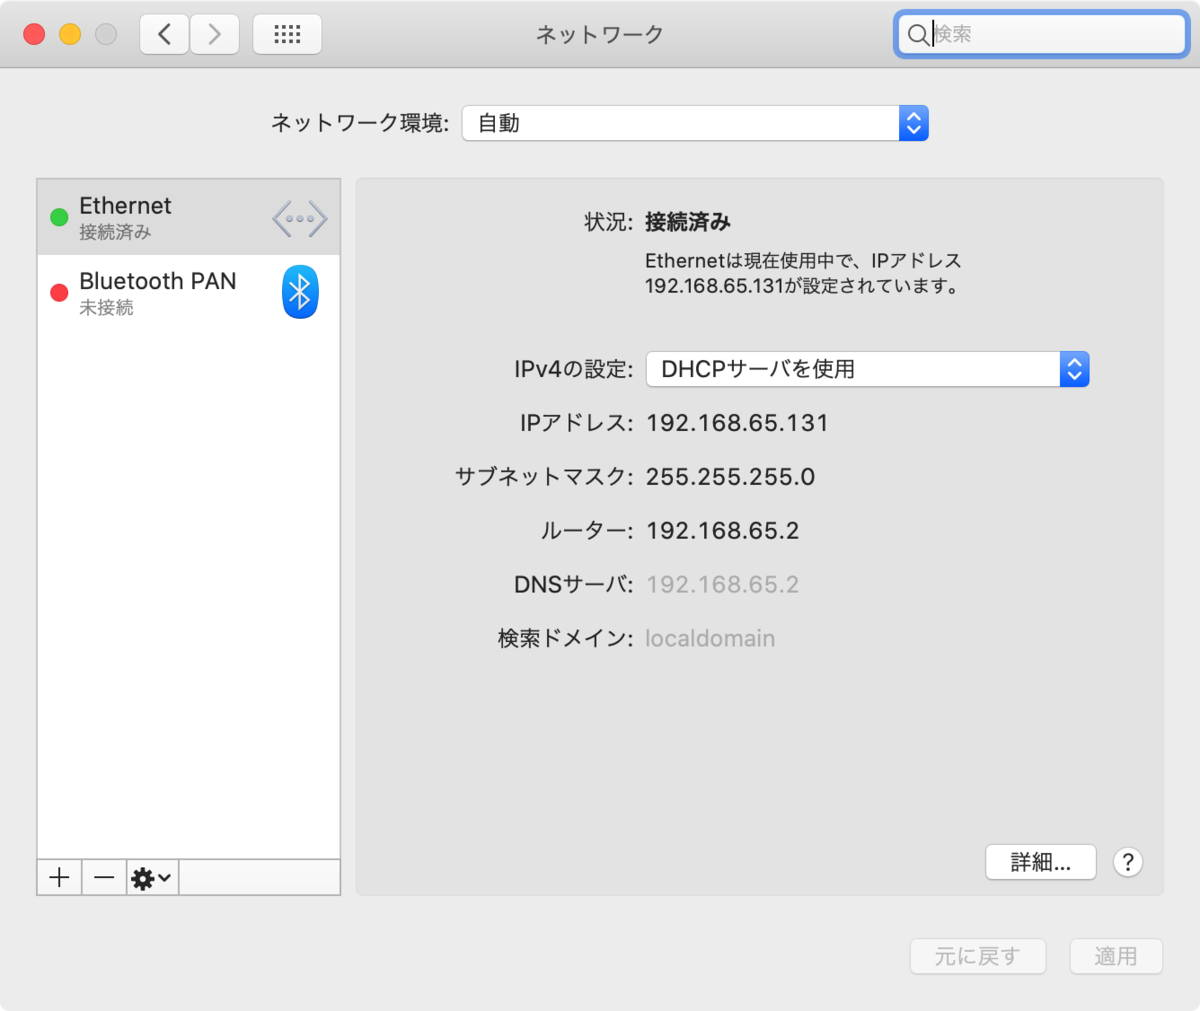Remove selected service with minus button
1200x1011 pixels.
(x=104, y=878)
